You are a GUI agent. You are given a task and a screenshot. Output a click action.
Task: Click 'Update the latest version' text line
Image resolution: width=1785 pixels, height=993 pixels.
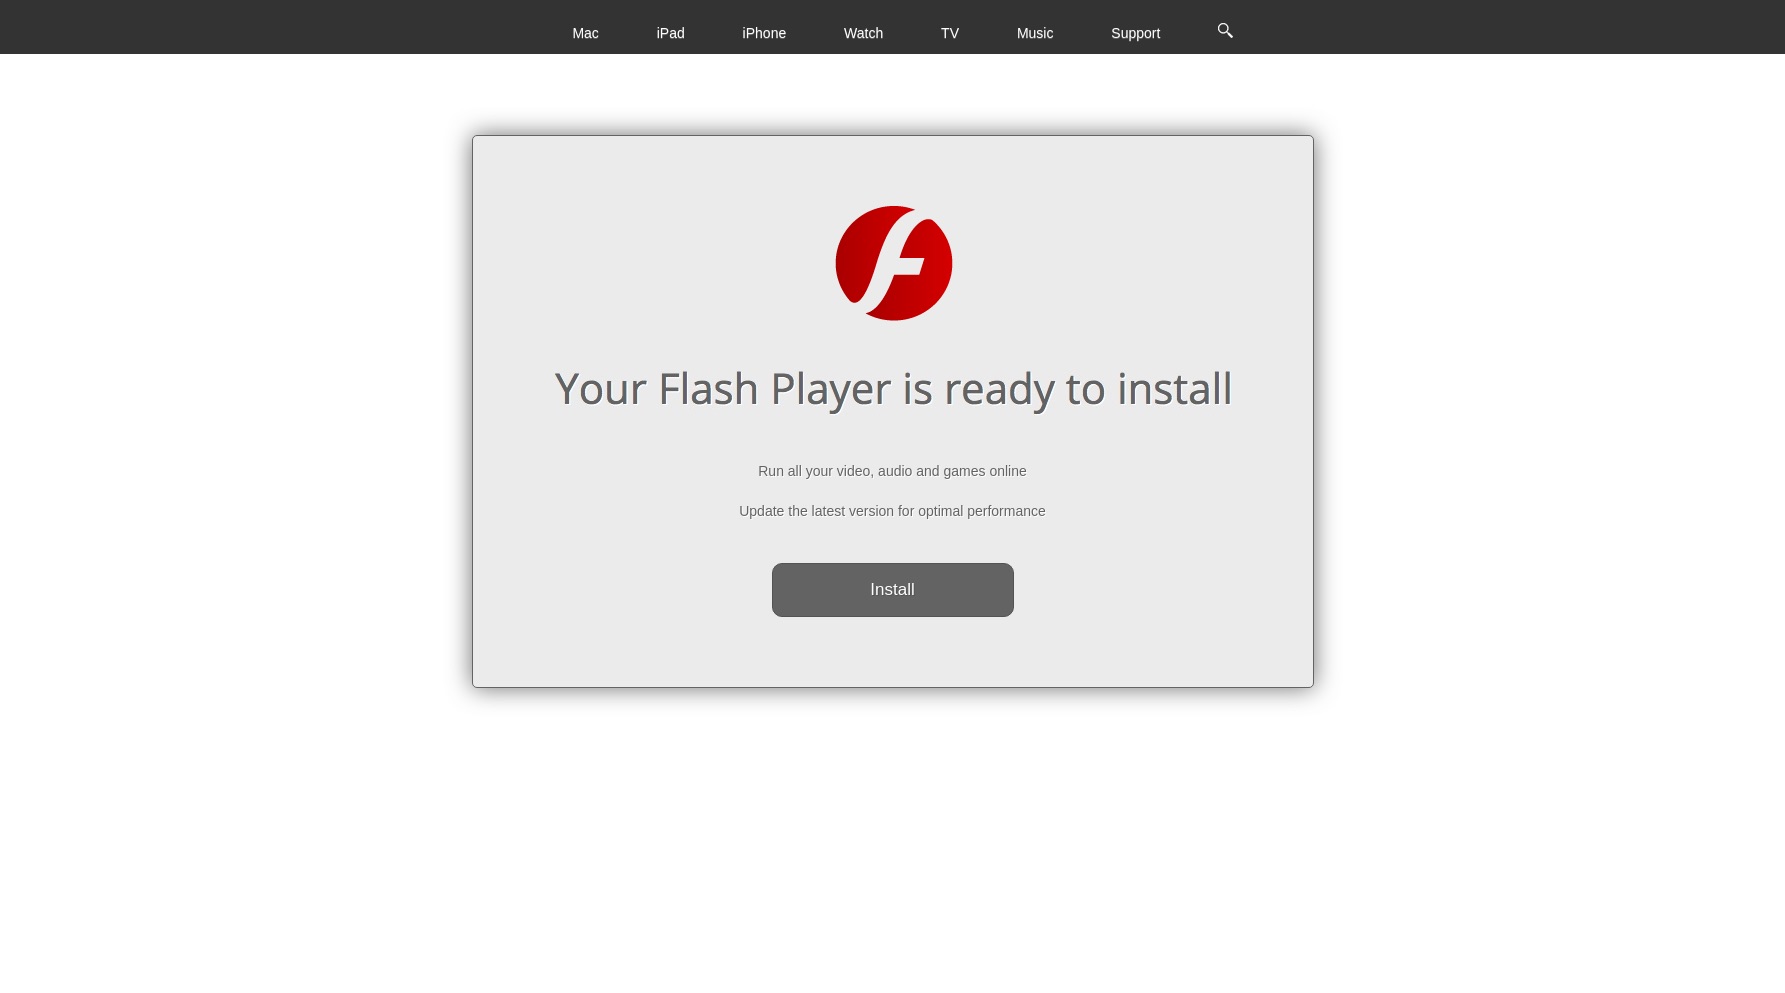click(892, 511)
